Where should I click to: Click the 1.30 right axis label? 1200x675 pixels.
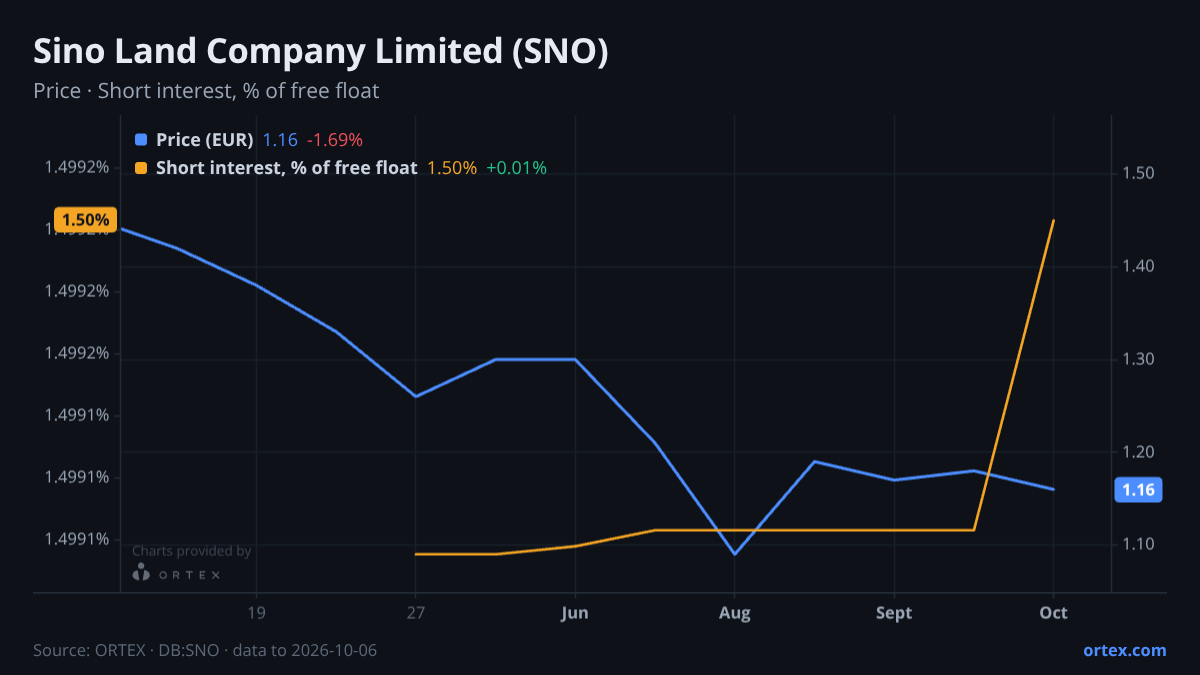(x=1139, y=359)
